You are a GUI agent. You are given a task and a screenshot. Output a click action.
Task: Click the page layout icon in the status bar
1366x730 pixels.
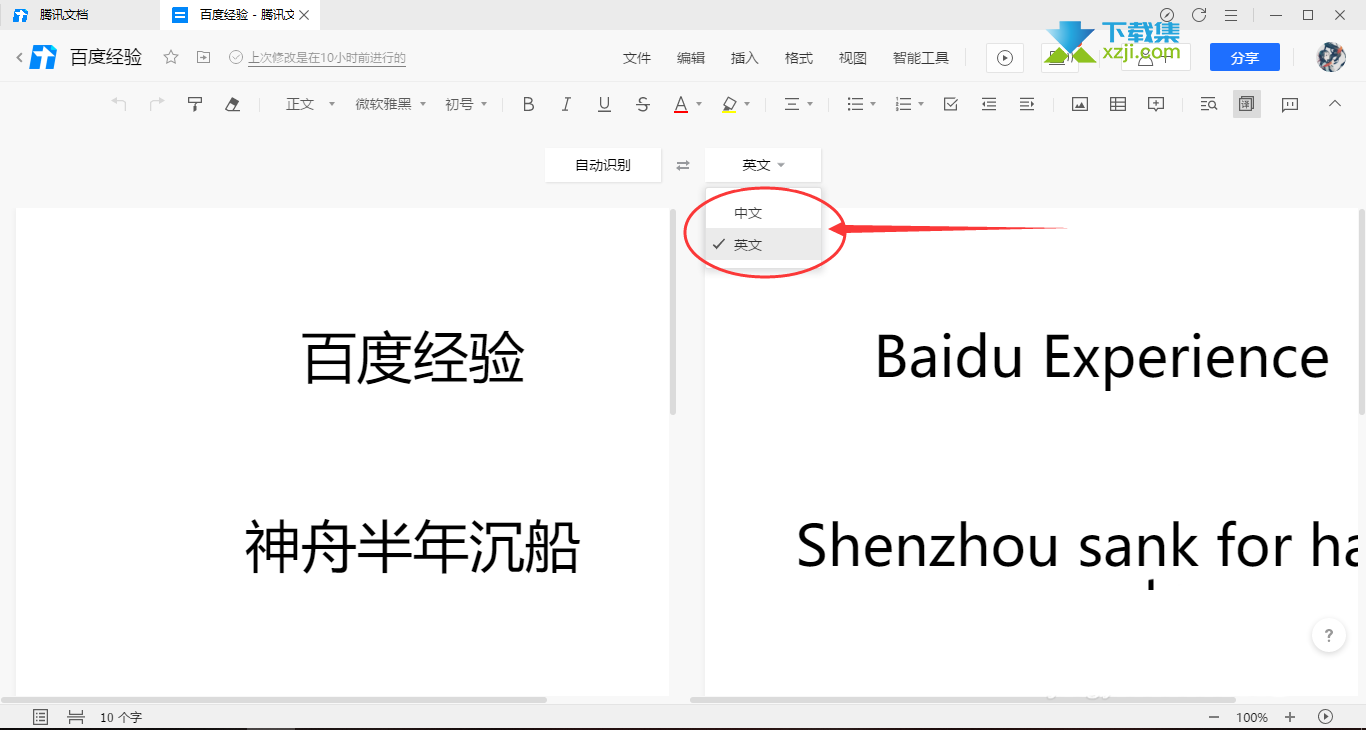(75, 717)
